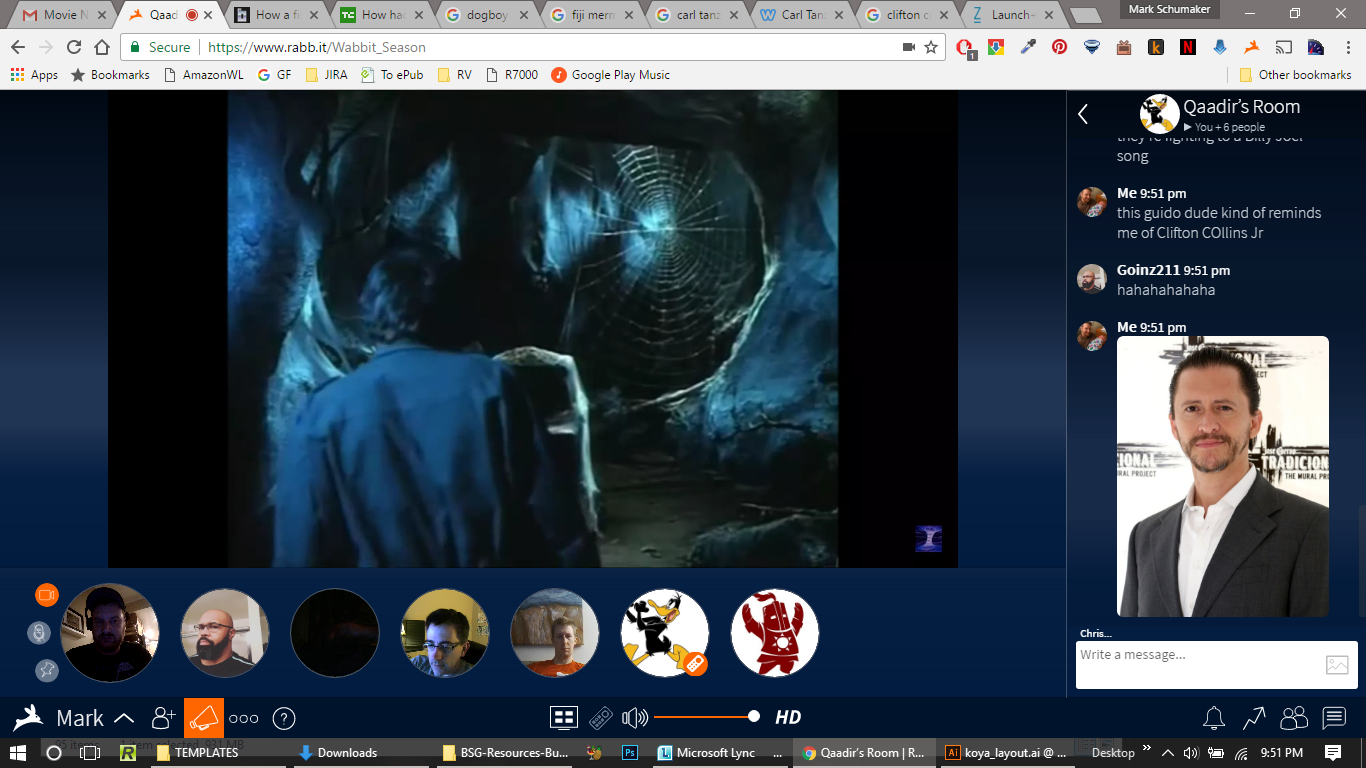Switch to the 'Carl Tan' Weebly tab
Image resolution: width=1366 pixels, height=768 pixels.
(x=803, y=15)
